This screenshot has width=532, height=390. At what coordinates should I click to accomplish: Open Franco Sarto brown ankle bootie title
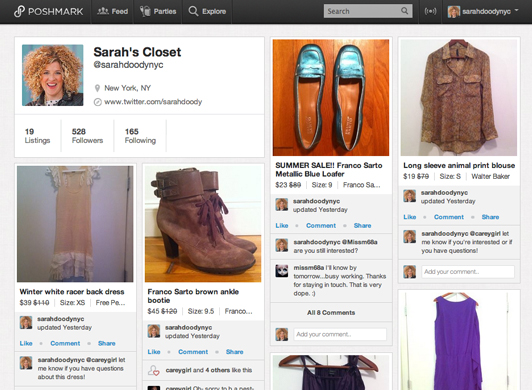click(x=193, y=296)
